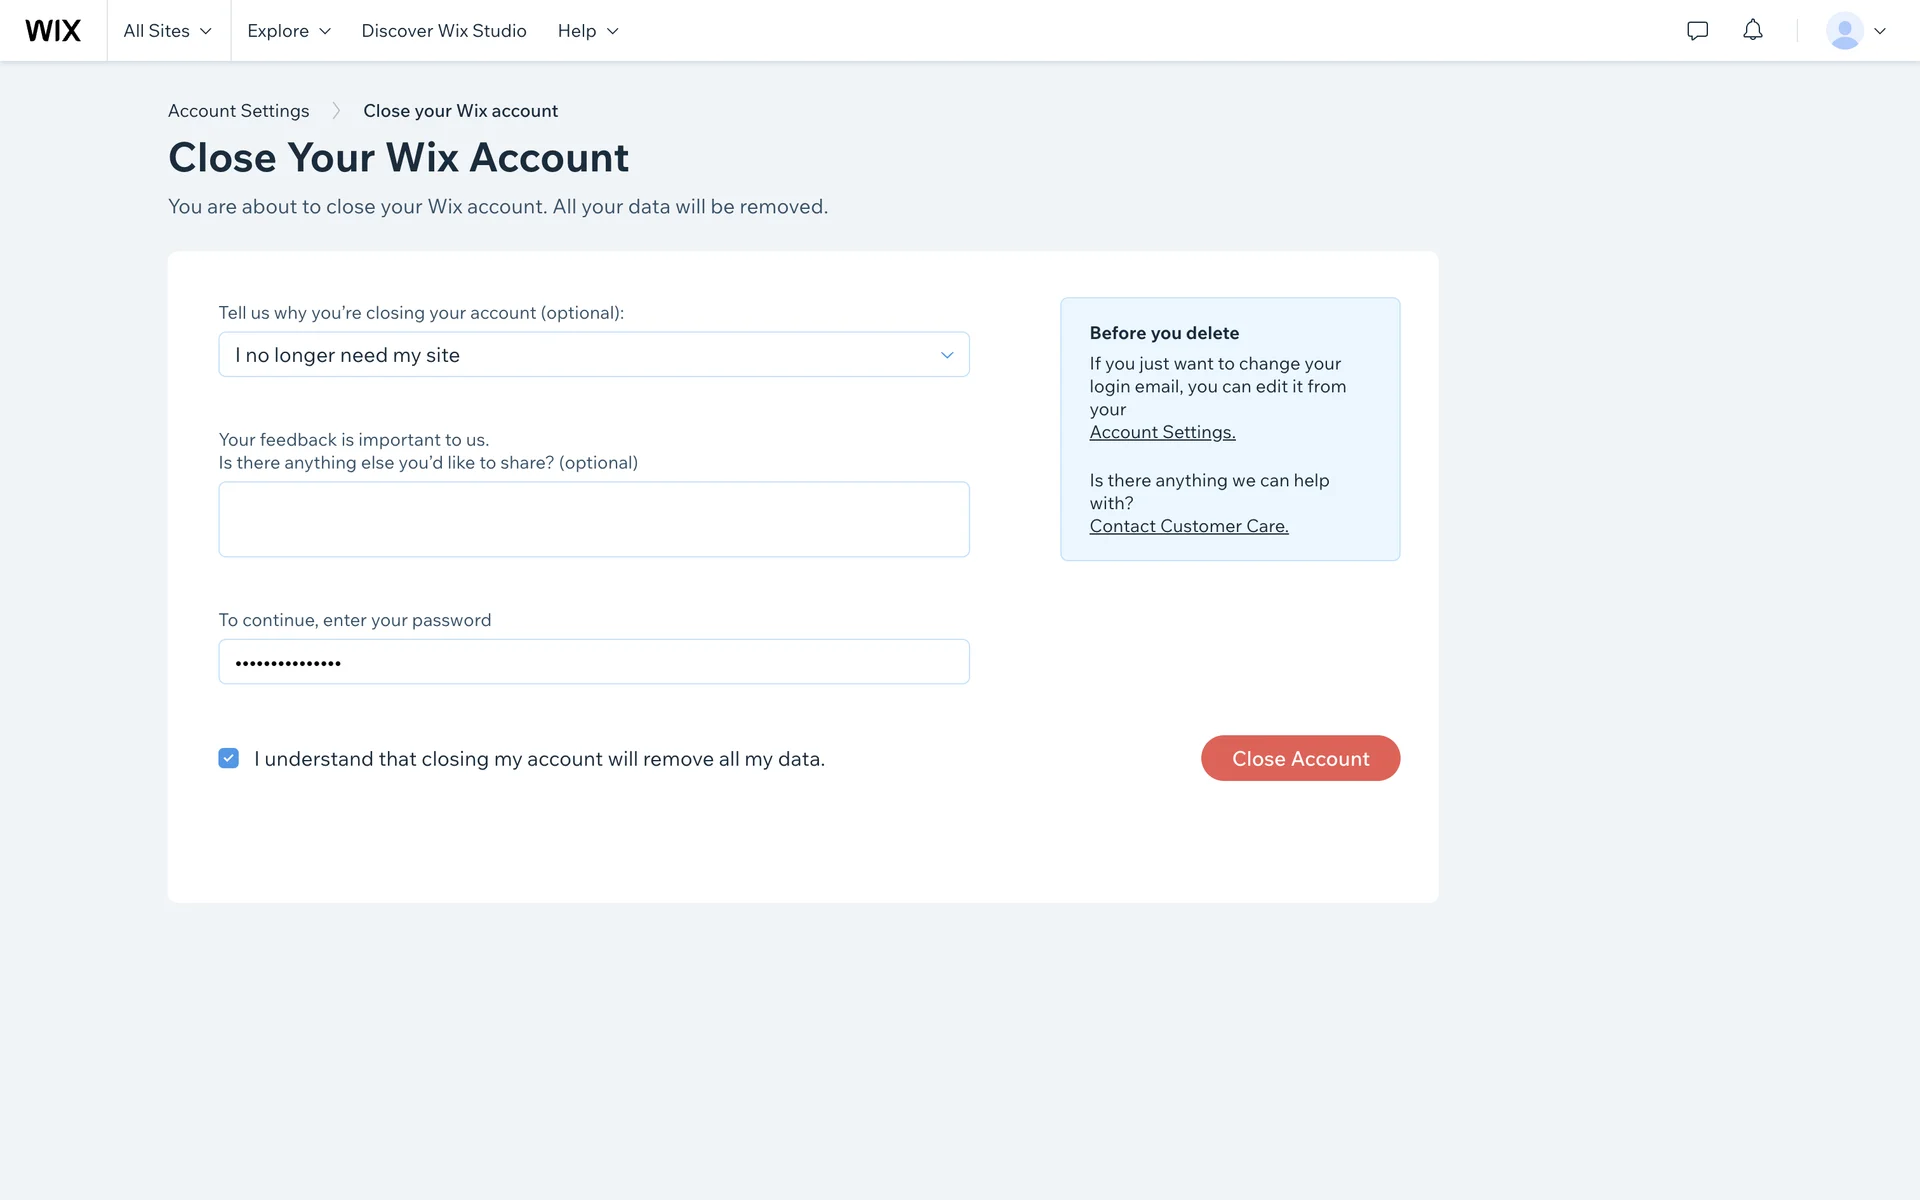Click into the password field
This screenshot has width=1920, height=1200.
point(593,662)
